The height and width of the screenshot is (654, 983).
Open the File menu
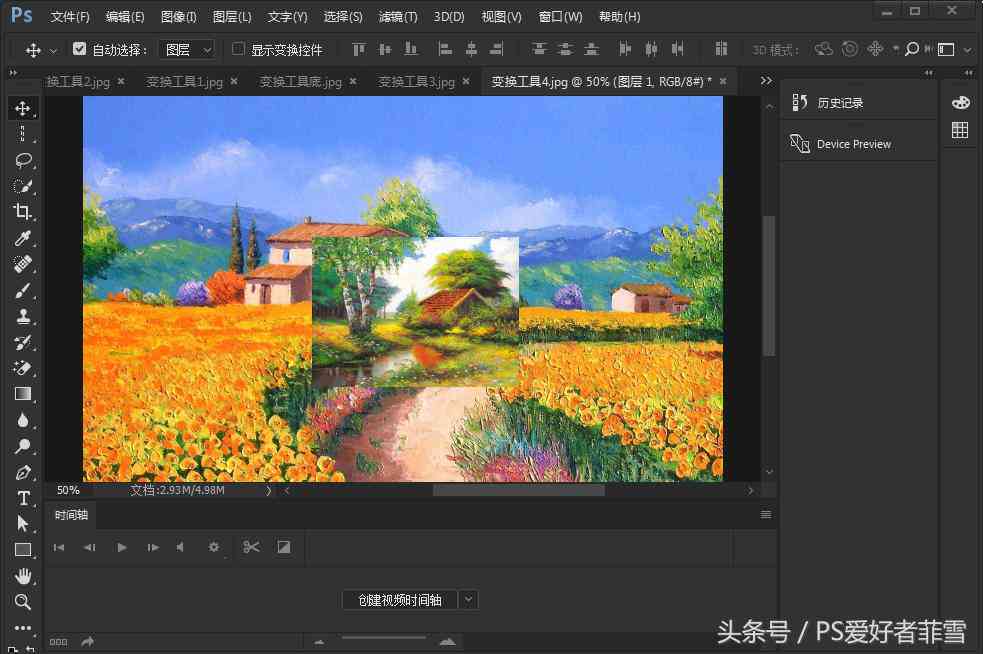click(x=70, y=17)
